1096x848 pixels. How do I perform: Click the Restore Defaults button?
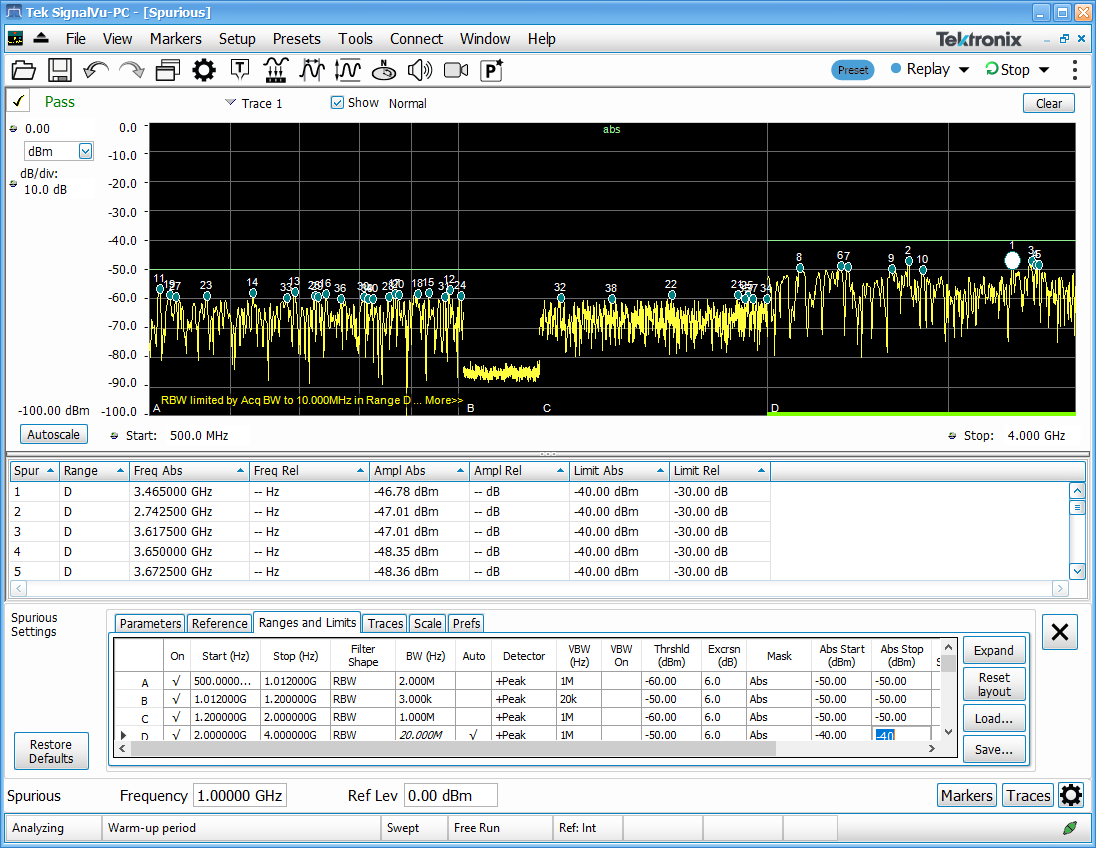tap(51, 751)
